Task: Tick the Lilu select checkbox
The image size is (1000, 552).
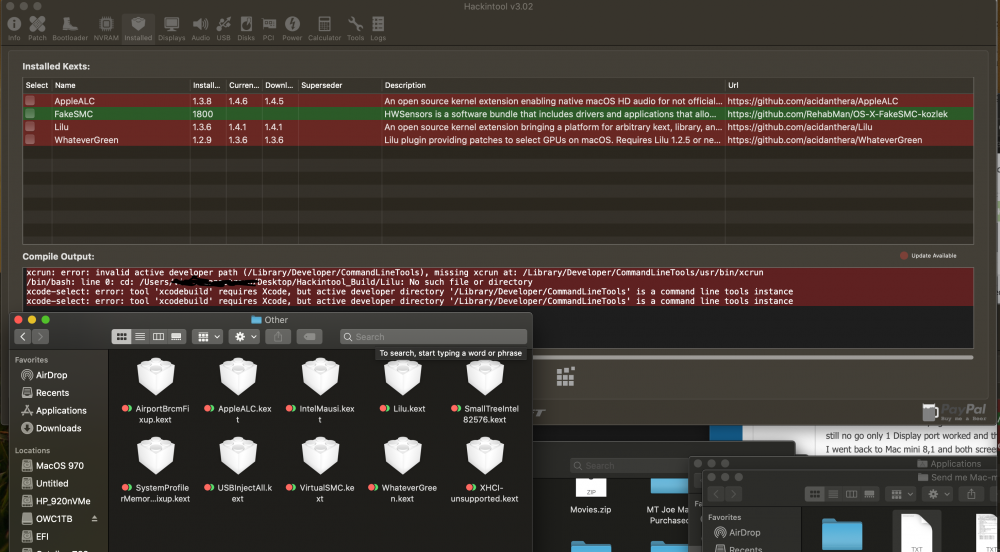Action: pyautogui.click(x=30, y=127)
